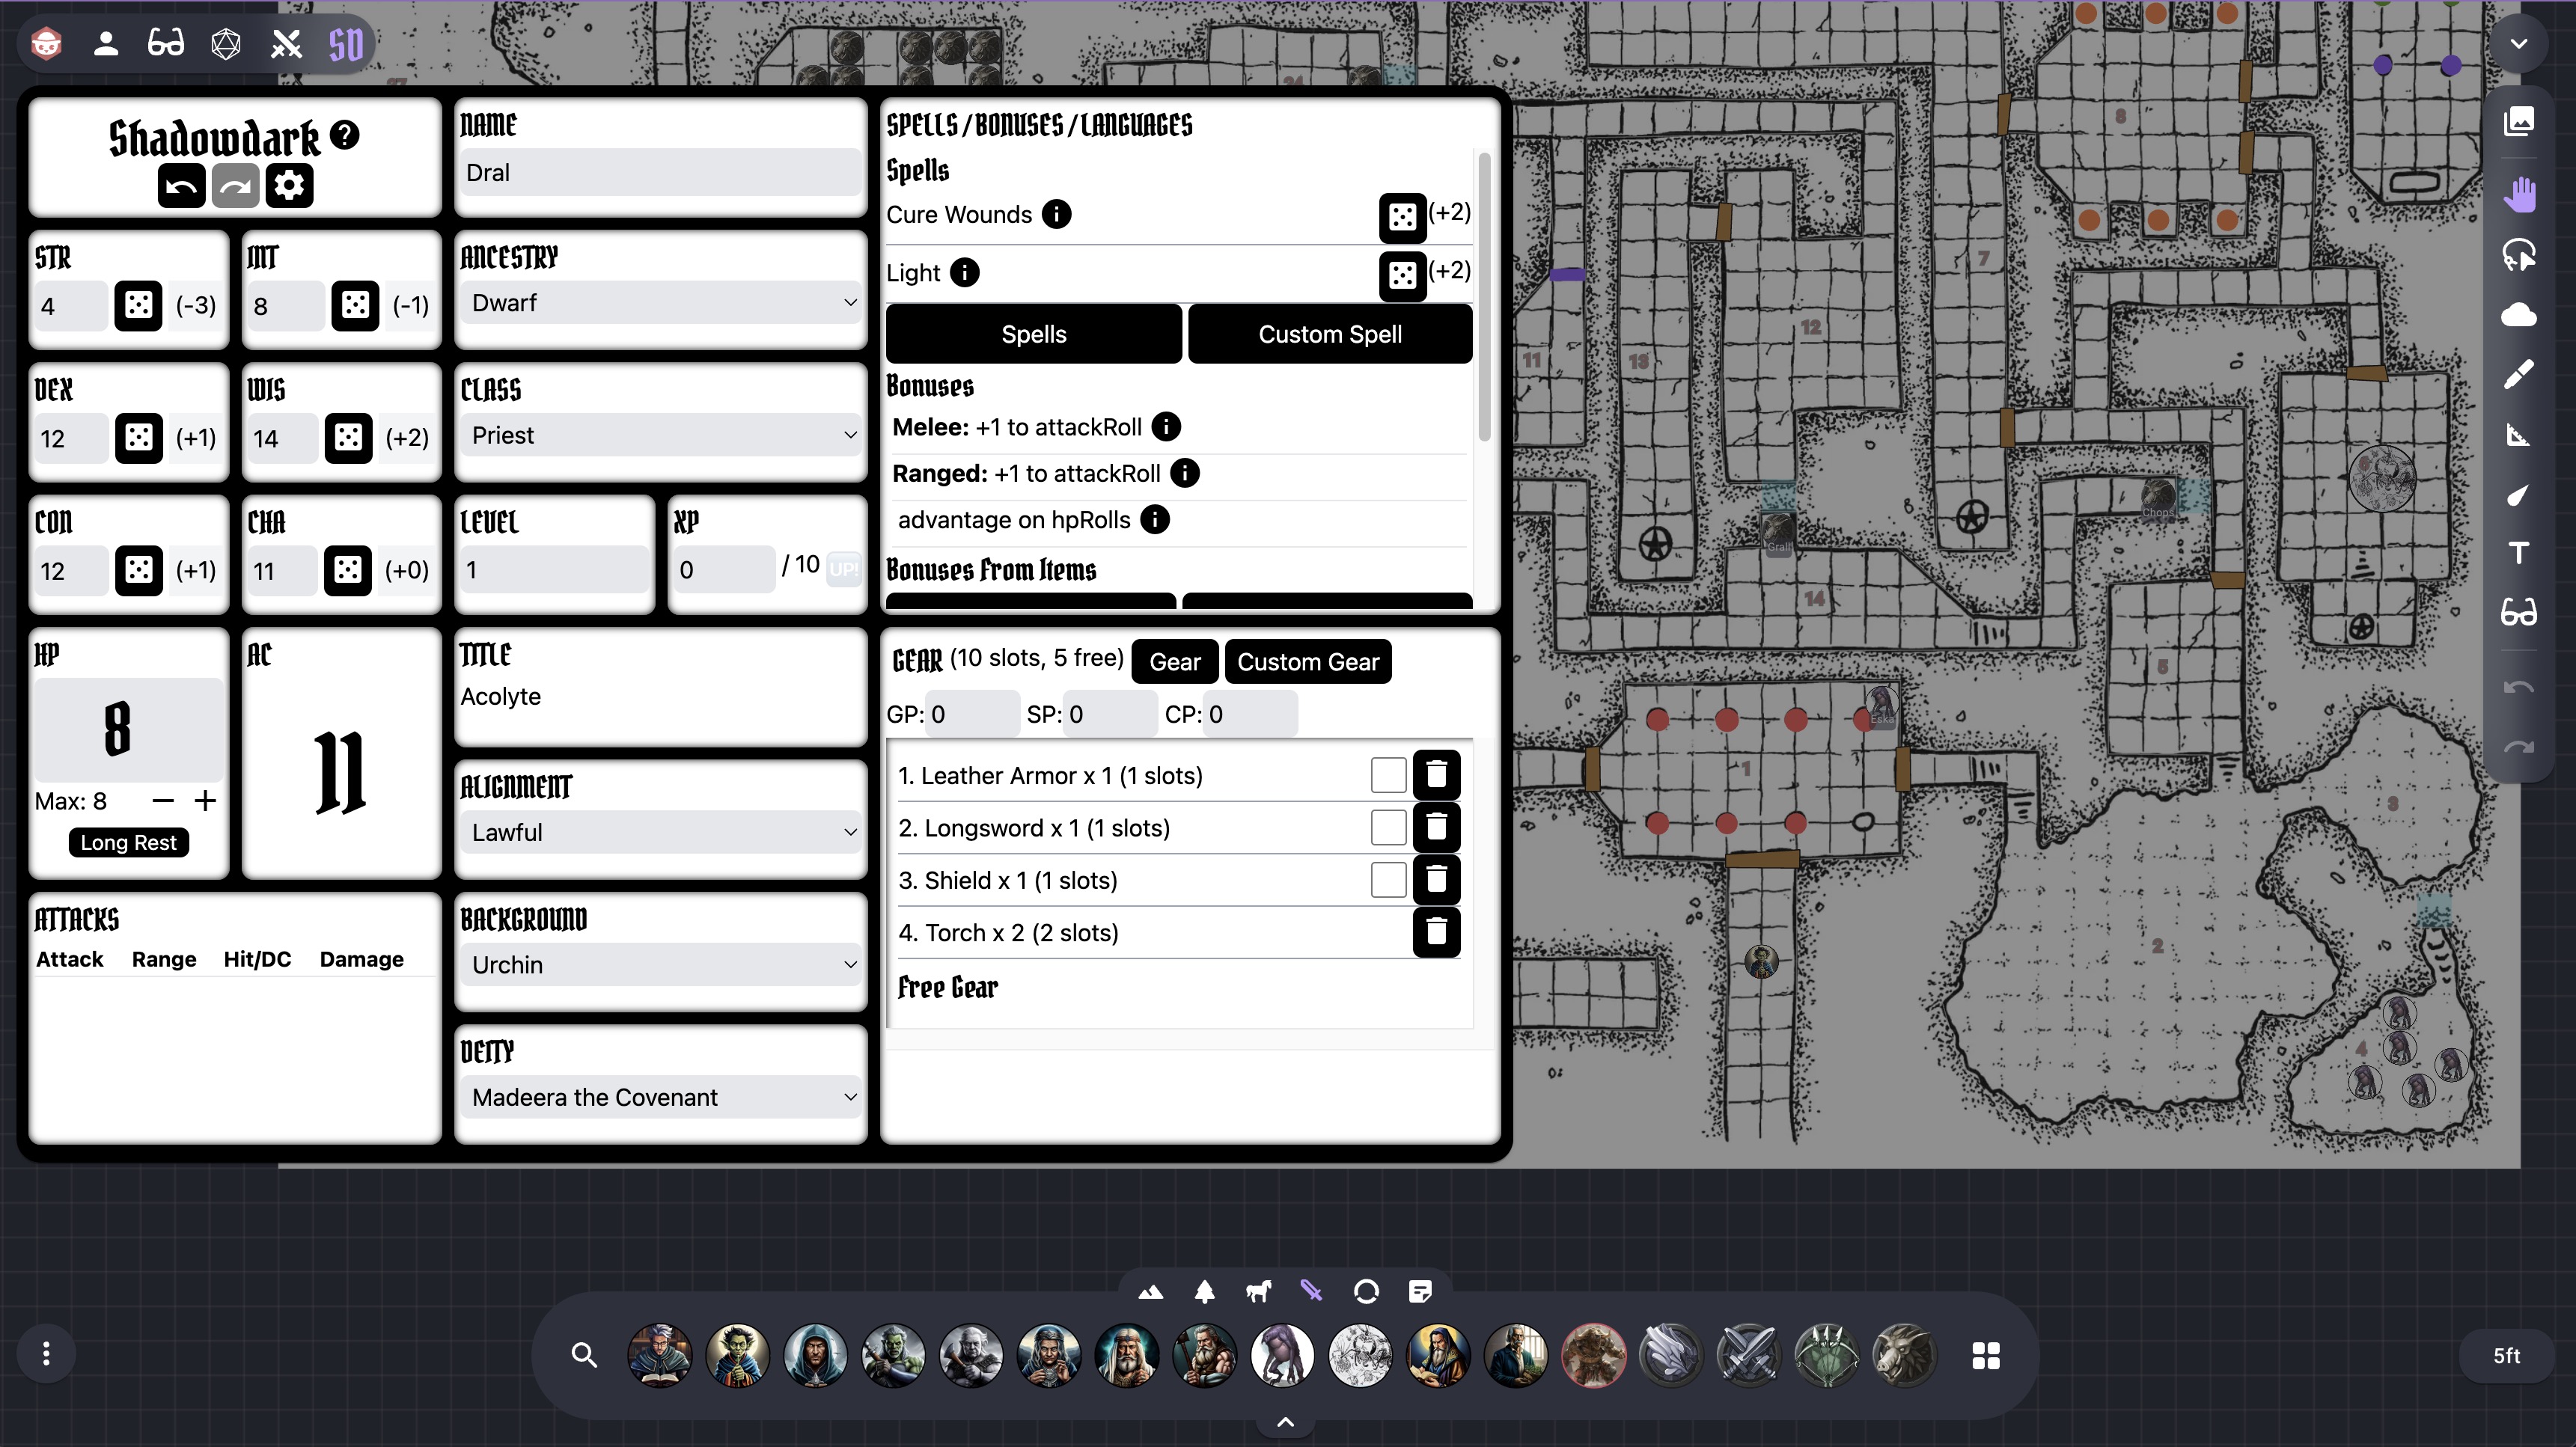Roll the STR ability dice

coord(138,305)
